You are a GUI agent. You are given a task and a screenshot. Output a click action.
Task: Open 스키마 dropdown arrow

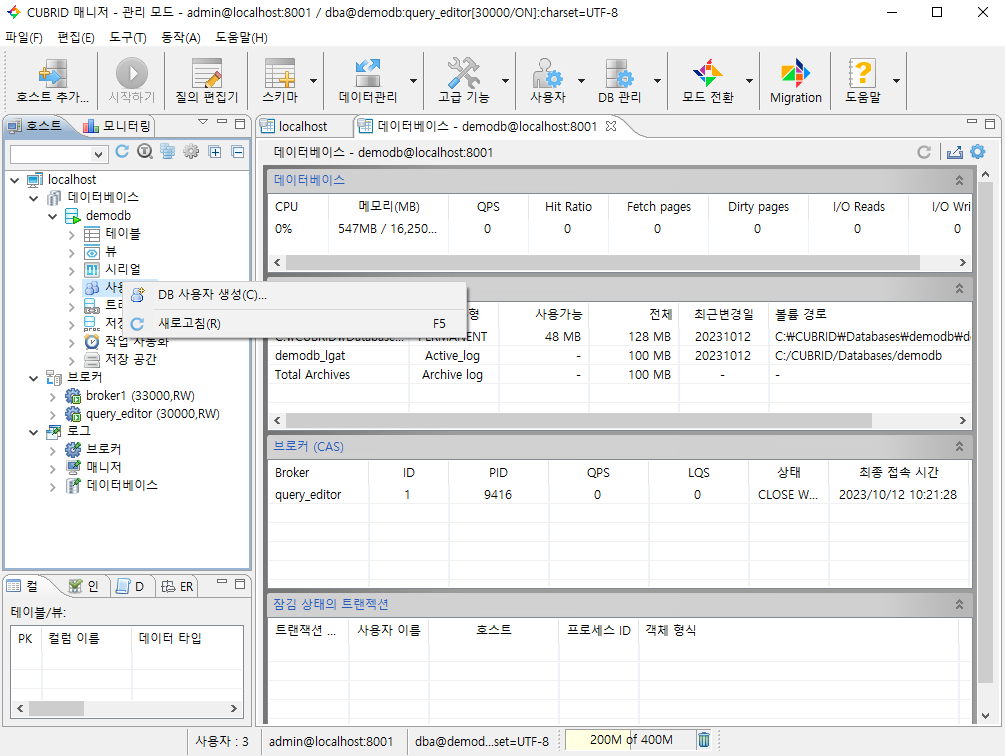(x=313, y=81)
